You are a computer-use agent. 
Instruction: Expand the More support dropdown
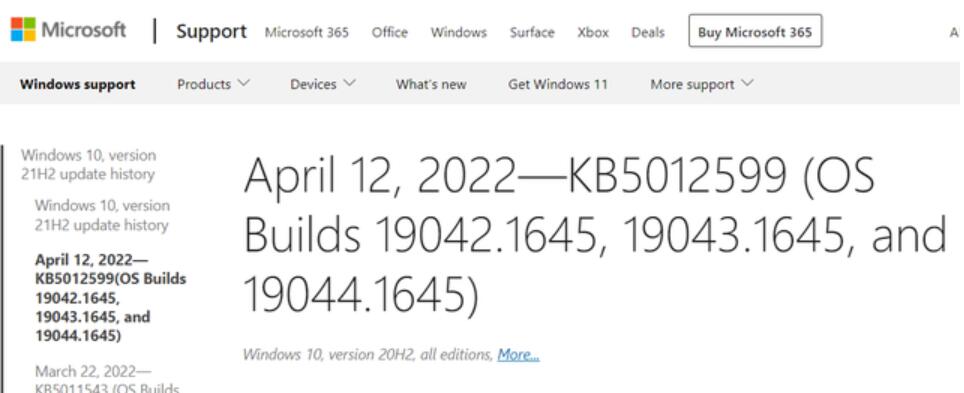701,84
